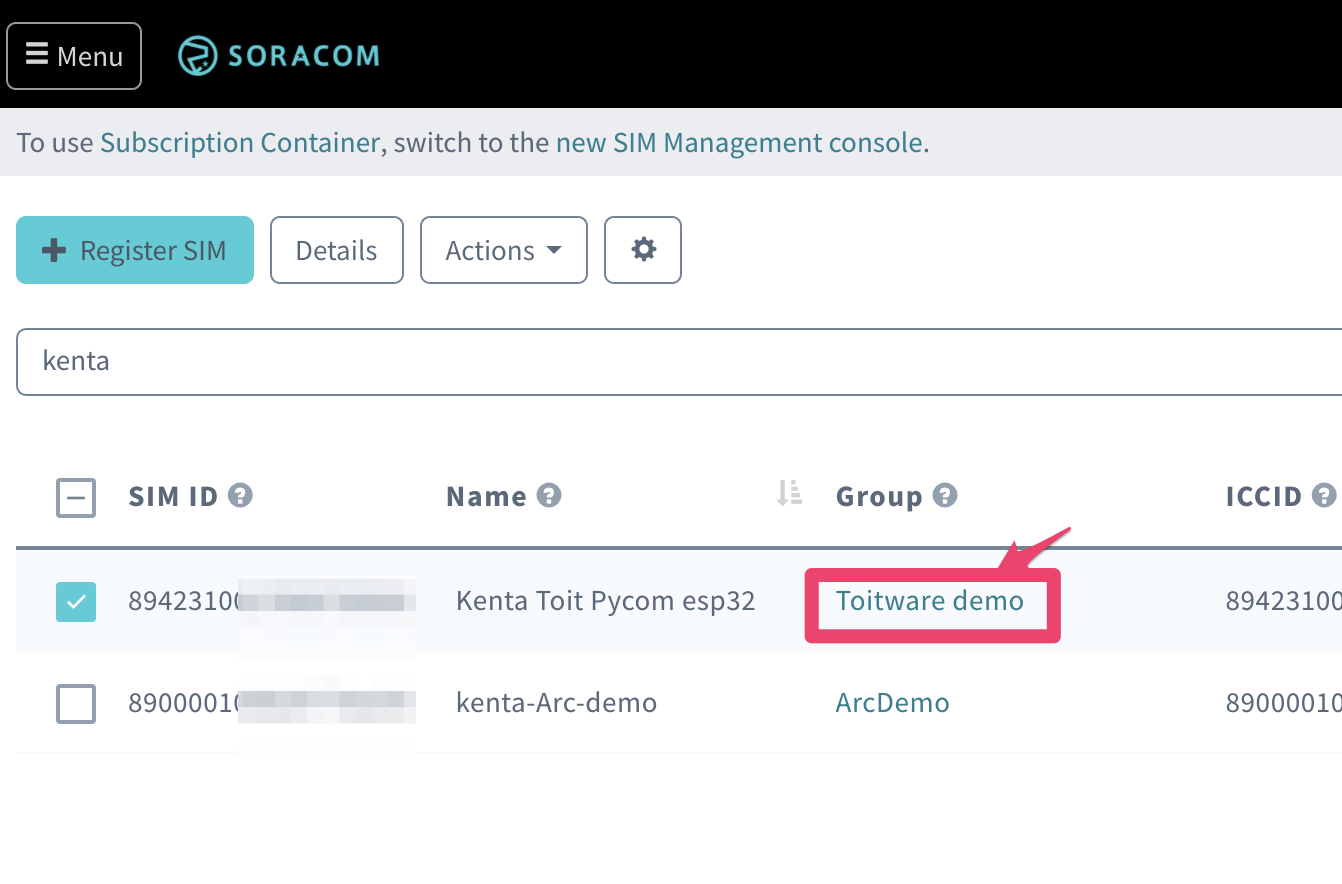Open the hamburger Menu button

[x=74, y=56]
